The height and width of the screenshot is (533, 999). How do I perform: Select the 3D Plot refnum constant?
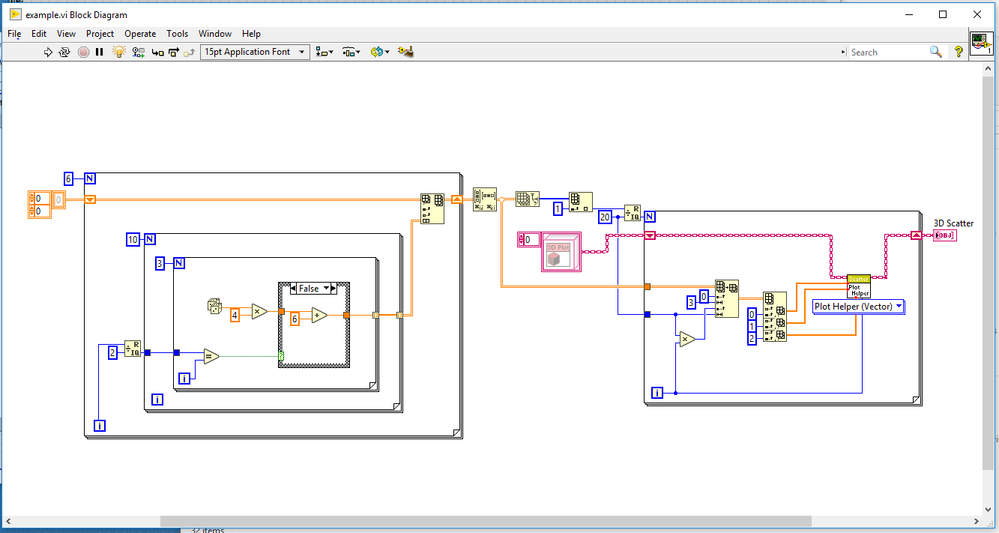[x=561, y=252]
